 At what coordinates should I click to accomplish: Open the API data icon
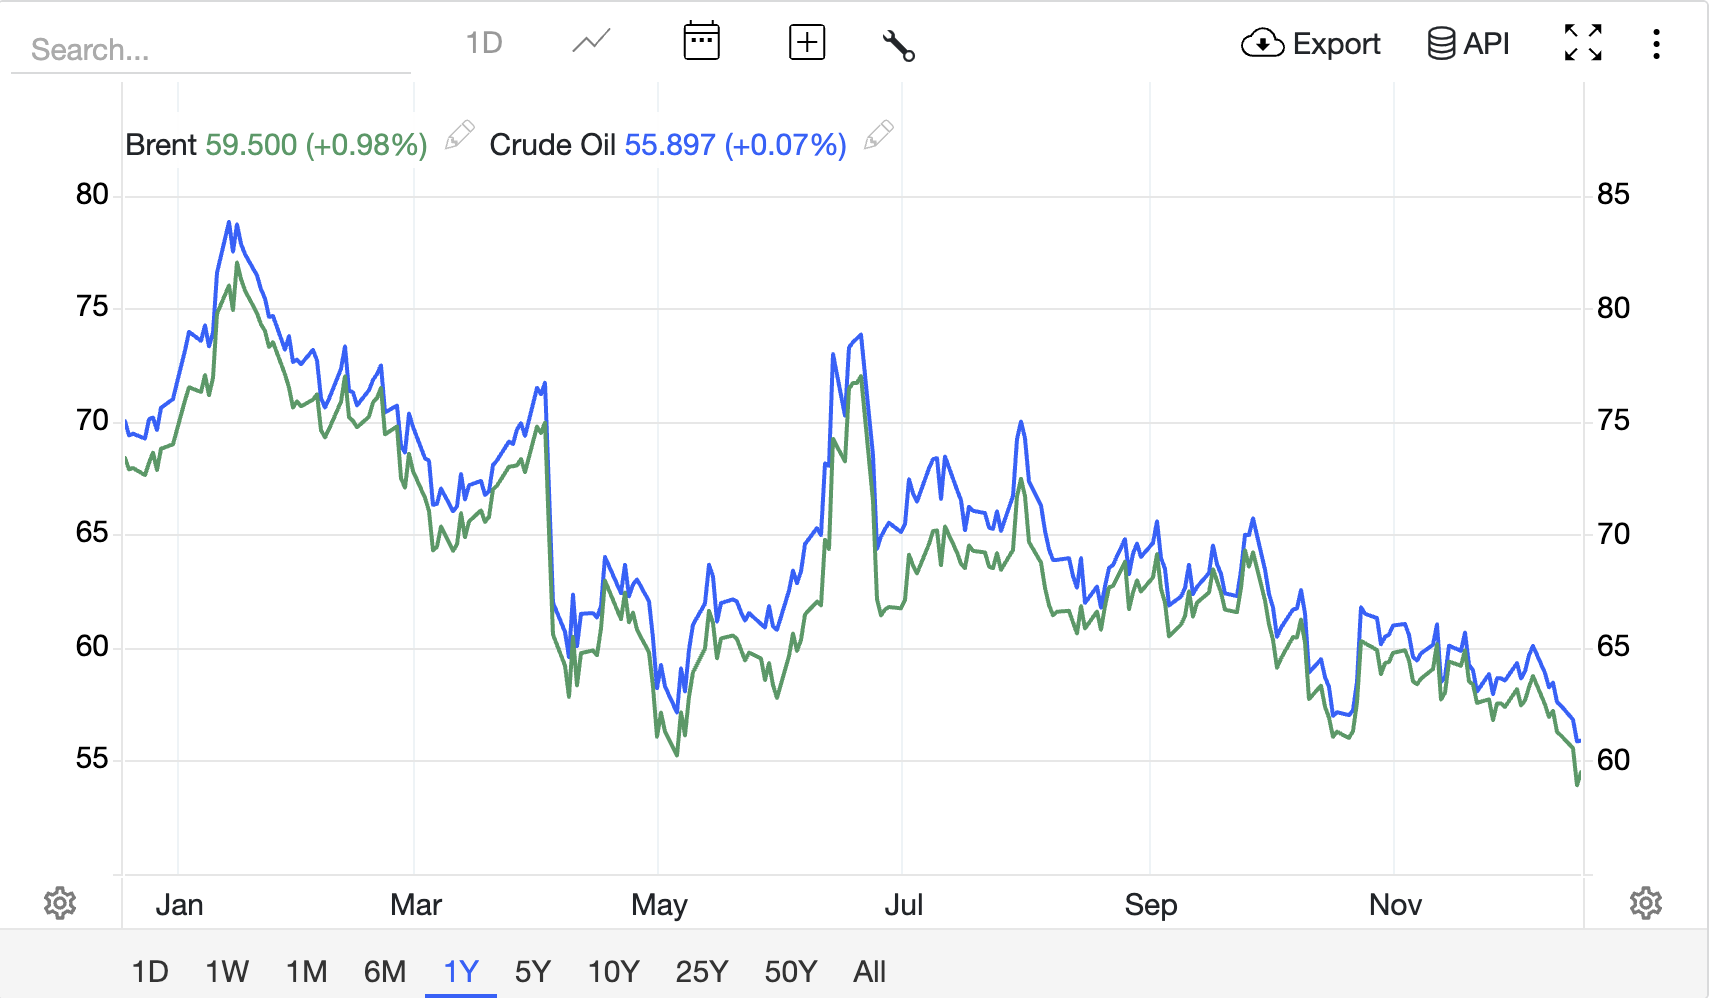(x=1441, y=42)
